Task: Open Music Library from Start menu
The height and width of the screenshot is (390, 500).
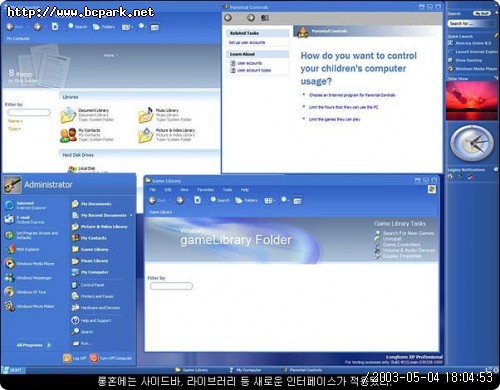Action: 90,261
